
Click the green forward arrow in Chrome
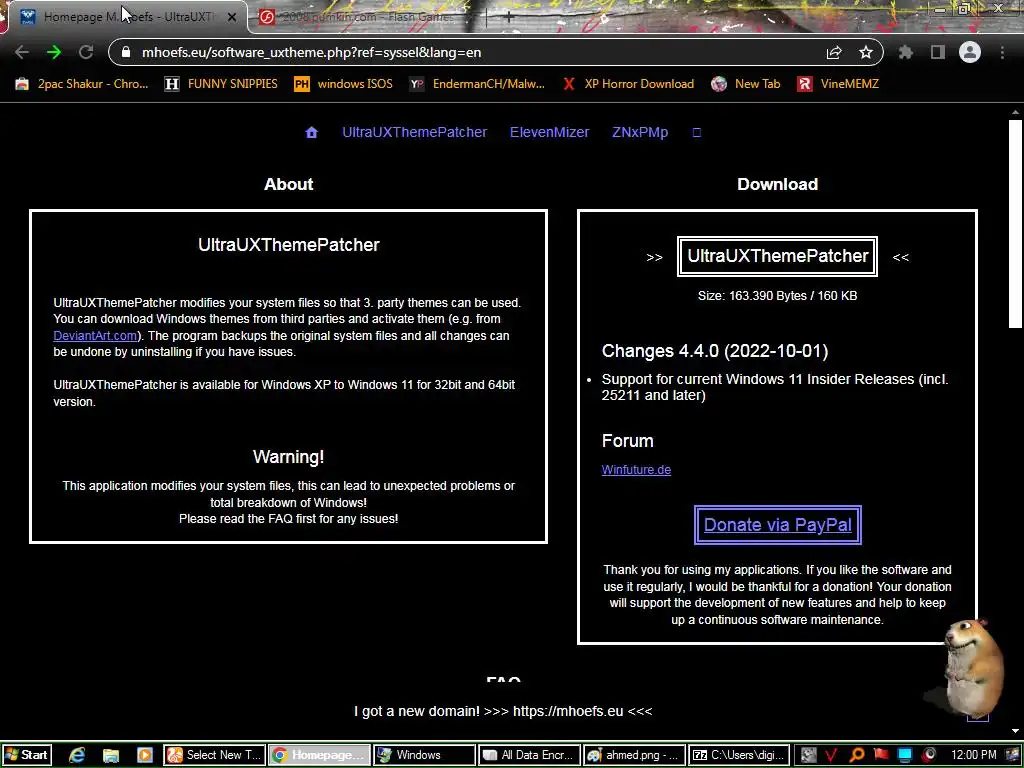pos(54,52)
